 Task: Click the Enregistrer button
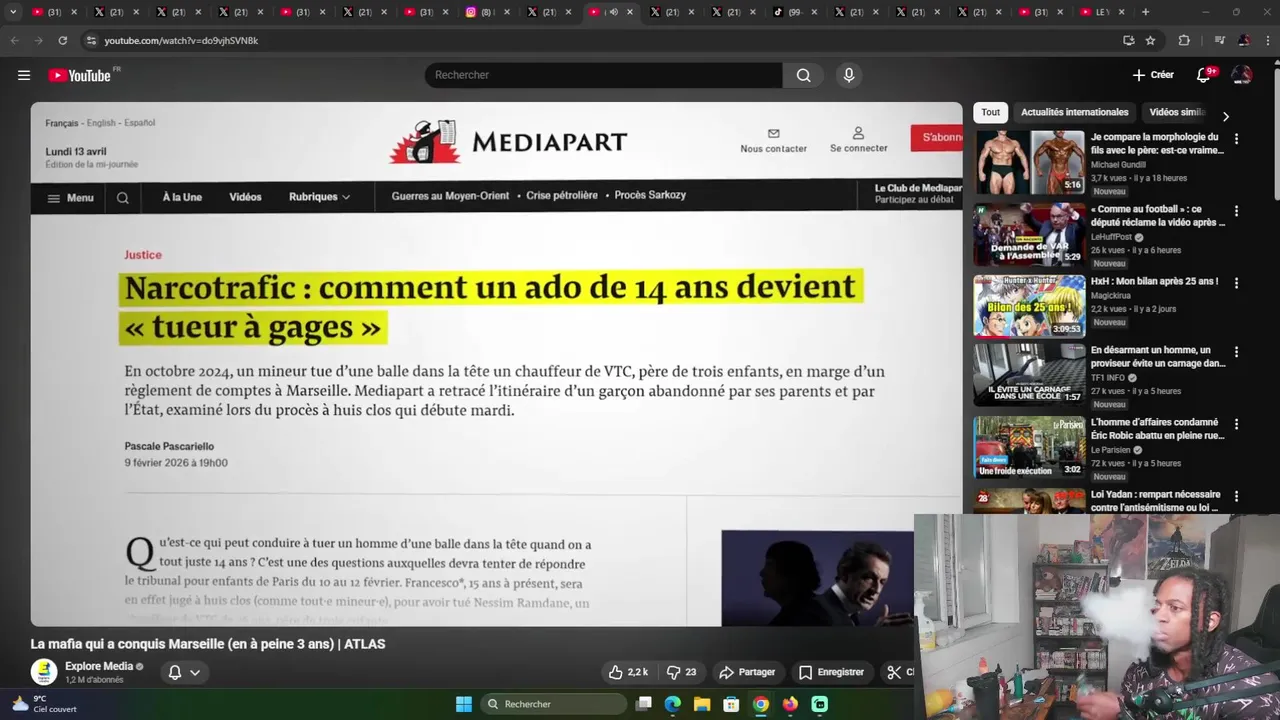point(831,672)
